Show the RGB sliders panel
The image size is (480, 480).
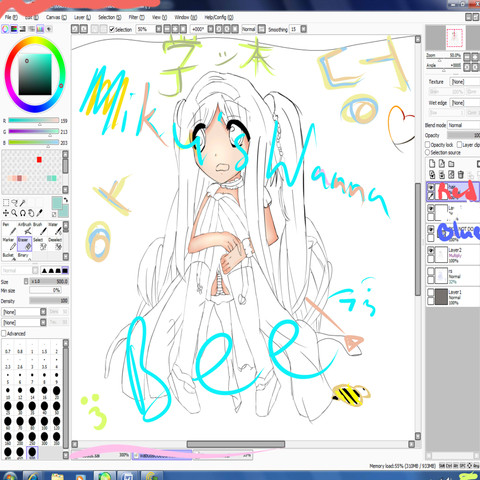tap(14, 29)
